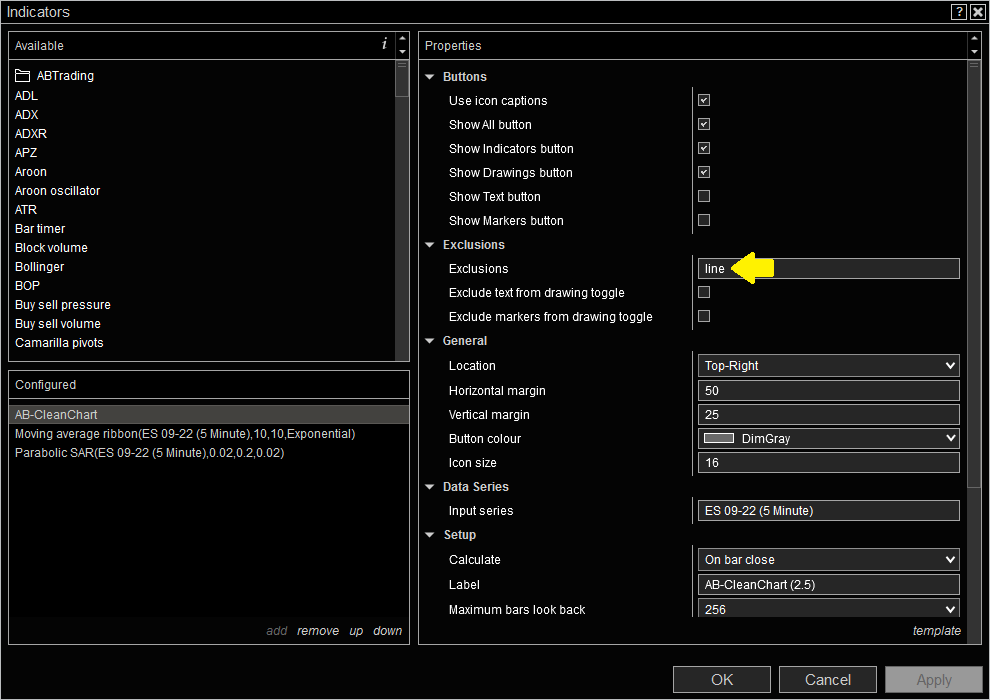The width and height of the screenshot is (990, 700).
Task: Click the remove link below Configured list
Action: tap(318, 630)
